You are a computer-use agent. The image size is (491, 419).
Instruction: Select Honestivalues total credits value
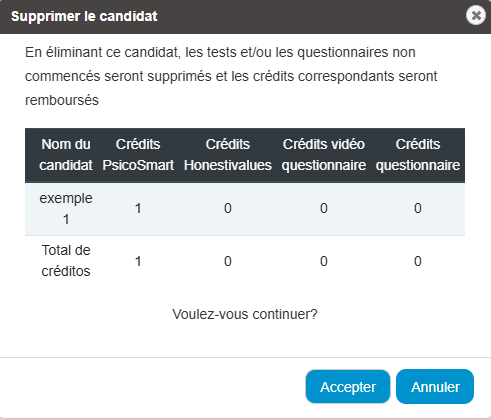228,261
